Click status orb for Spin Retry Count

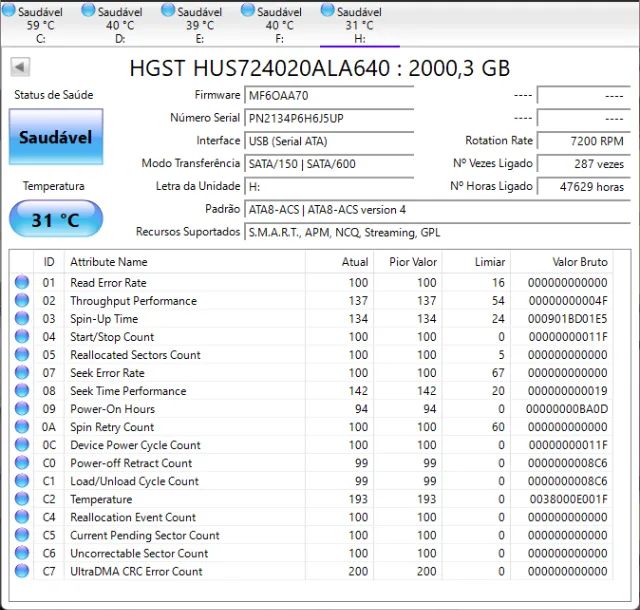[x=22, y=427]
